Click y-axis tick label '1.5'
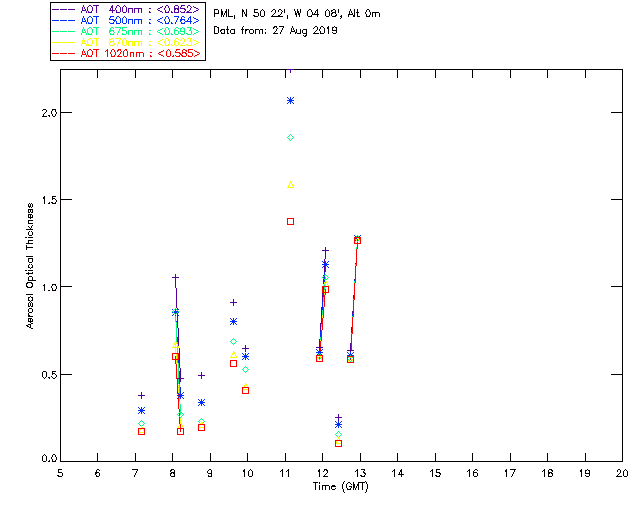Image resolution: width=640 pixels, height=512 pixels. pyautogui.click(x=49, y=200)
